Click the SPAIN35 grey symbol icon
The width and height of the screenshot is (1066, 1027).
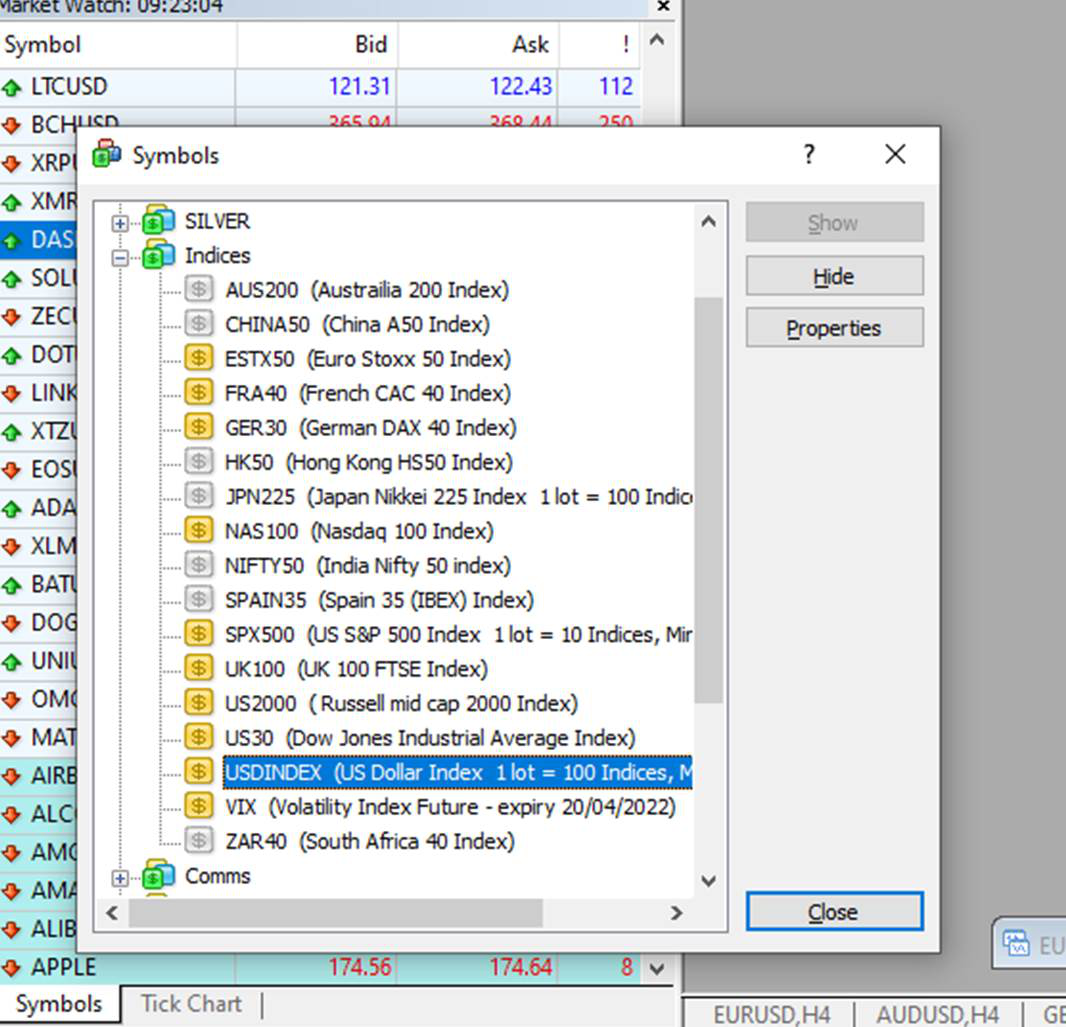199,599
